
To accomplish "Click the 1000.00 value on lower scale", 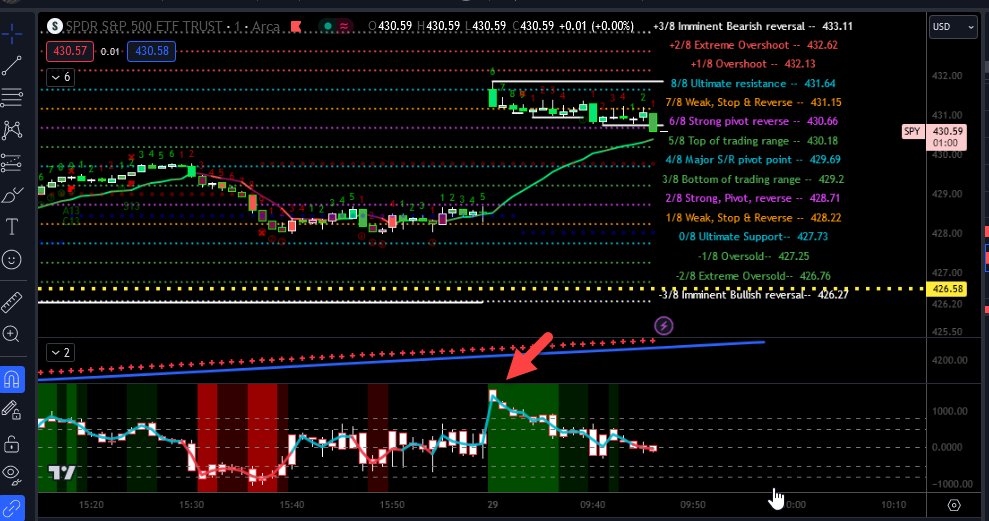I will 950,411.
